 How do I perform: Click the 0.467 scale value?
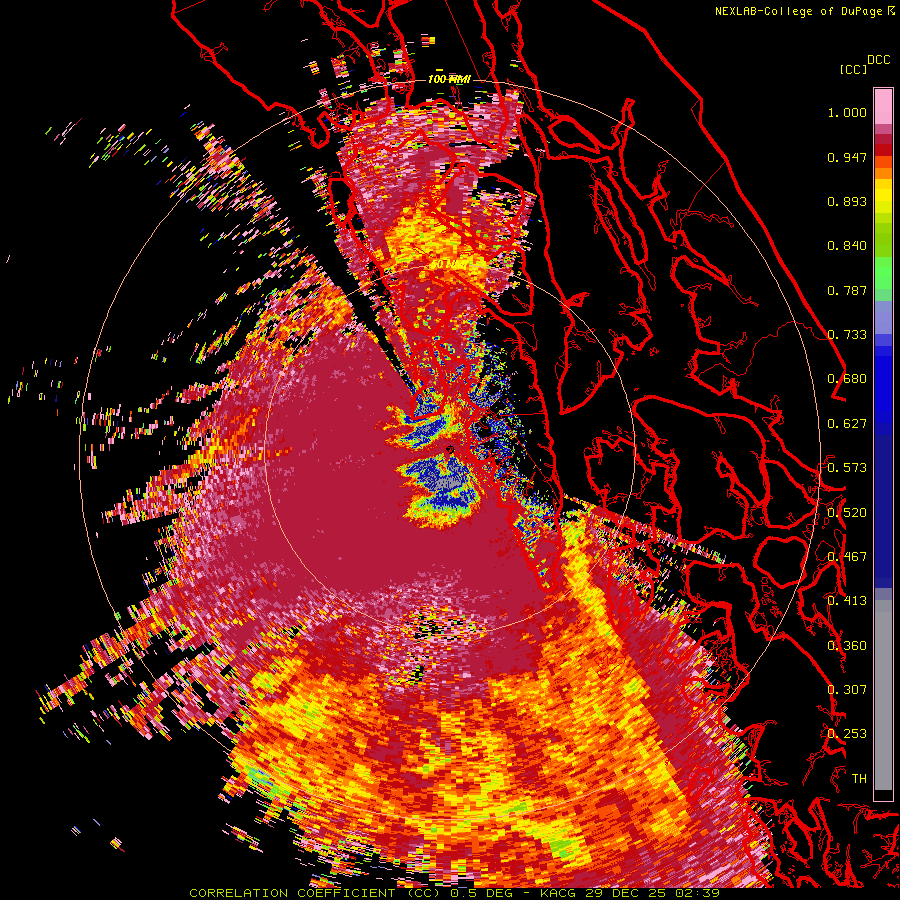[847, 557]
